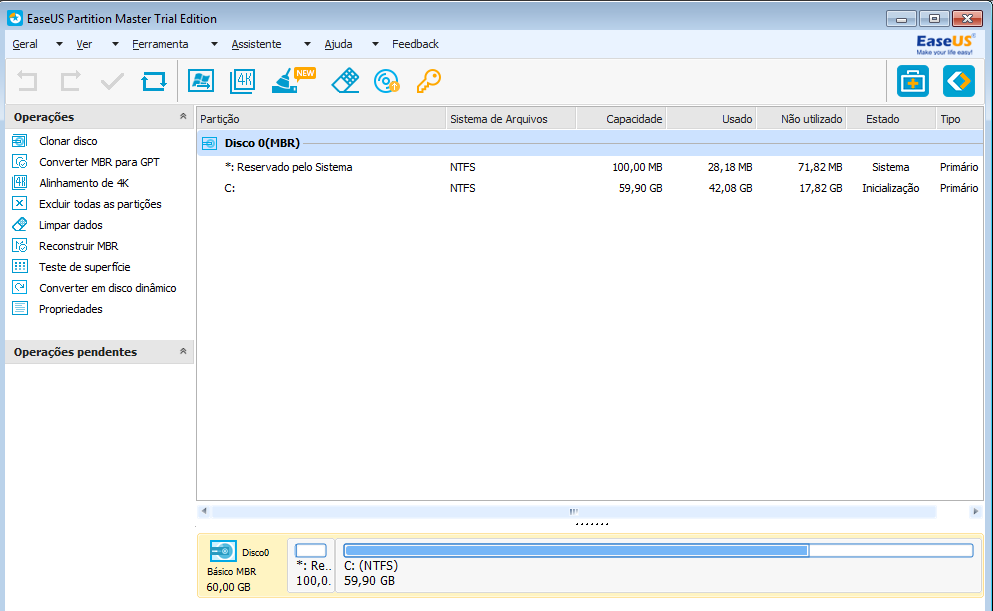Open the Ferramenta menu
Viewport: 993px width, 611px height.
tap(160, 44)
